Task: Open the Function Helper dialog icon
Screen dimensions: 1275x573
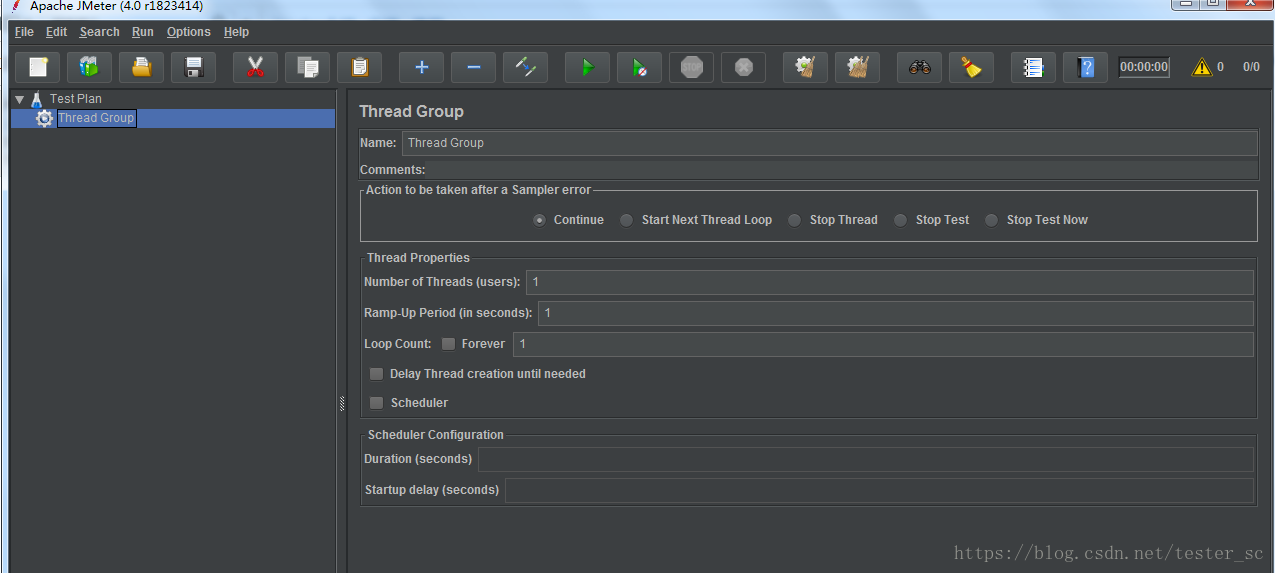Action: 1034,67
